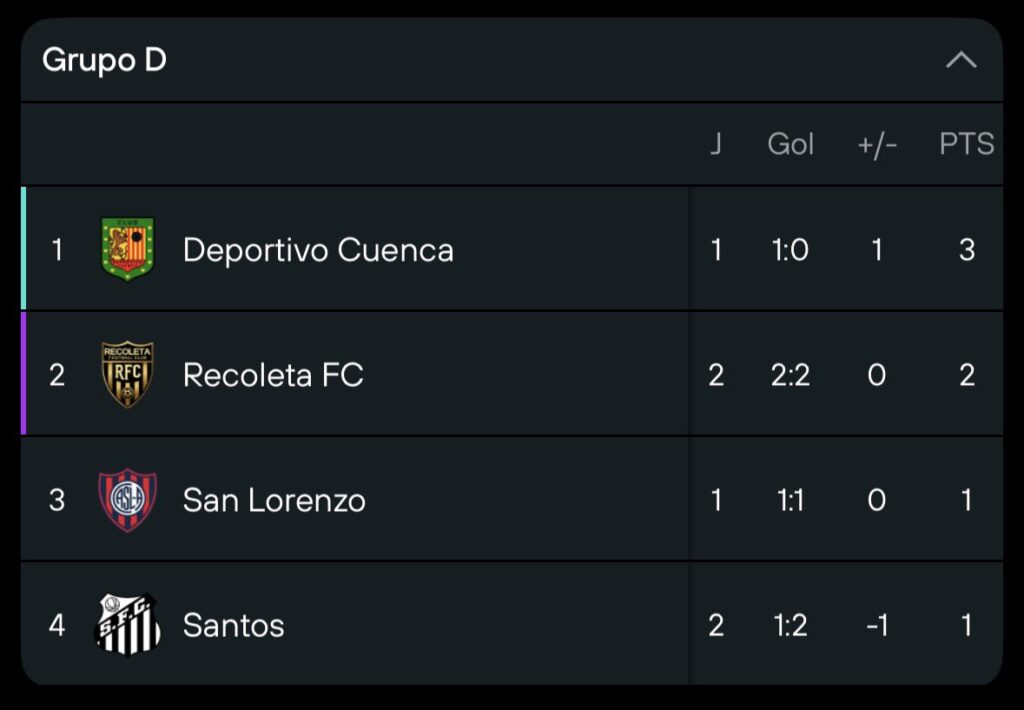Image resolution: width=1024 pixels, height=710 pixels.
Task: Click the Gol column header
Action: [790, 144]
